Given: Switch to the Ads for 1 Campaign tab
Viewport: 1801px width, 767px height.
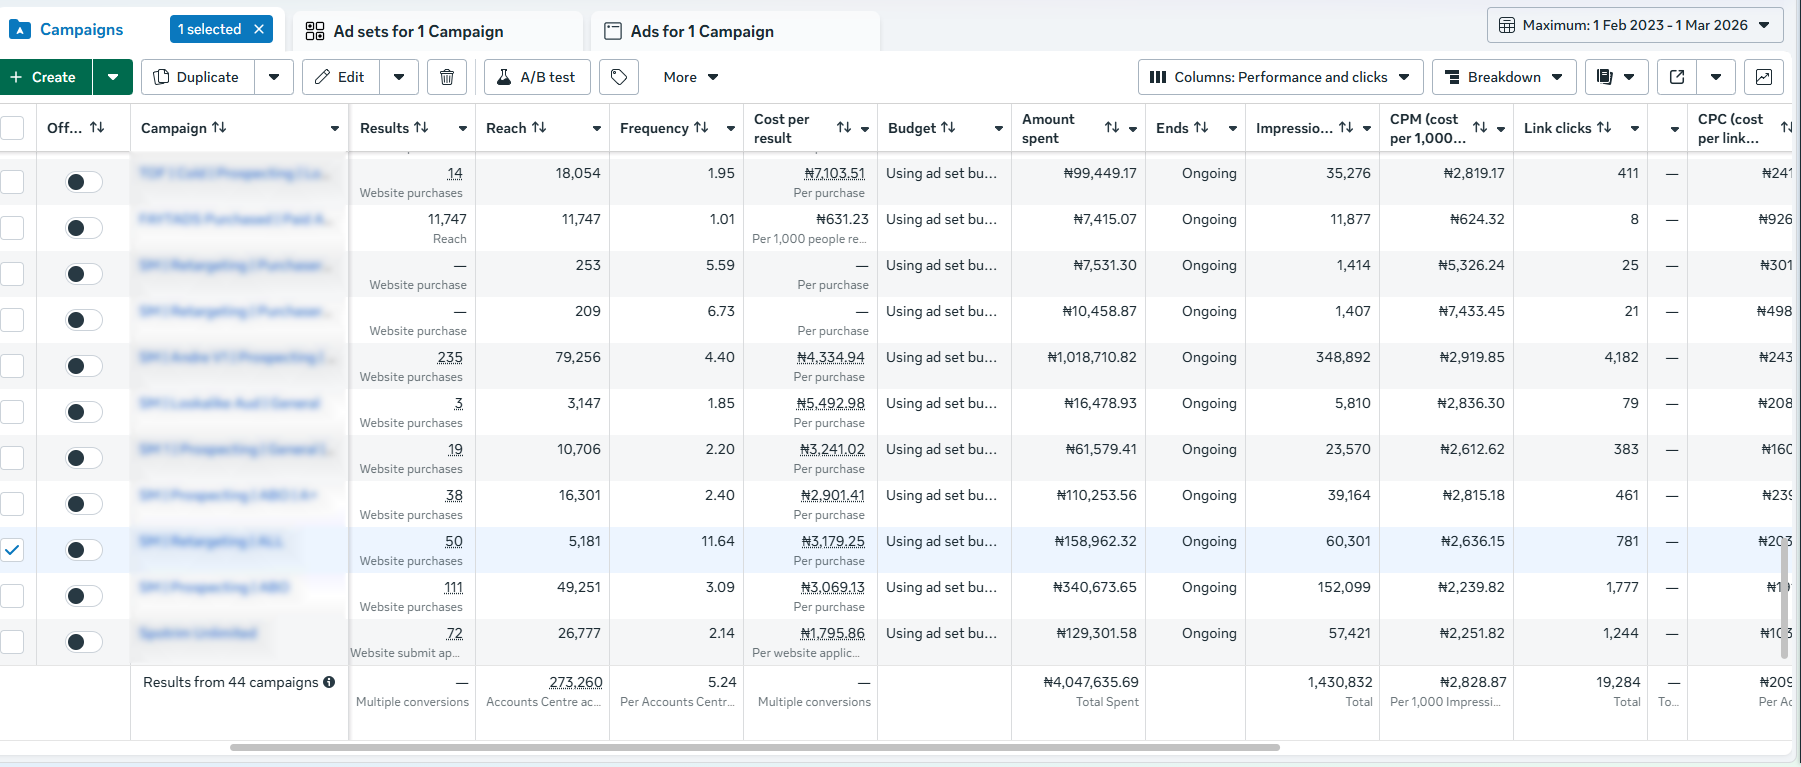Looking at the screenshot, I should coord(702,31).
